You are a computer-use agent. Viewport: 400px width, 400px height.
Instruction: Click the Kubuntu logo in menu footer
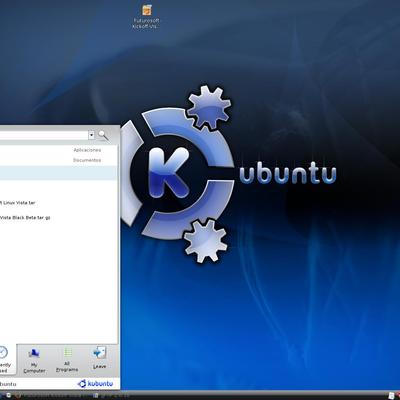tap(95, 384)
